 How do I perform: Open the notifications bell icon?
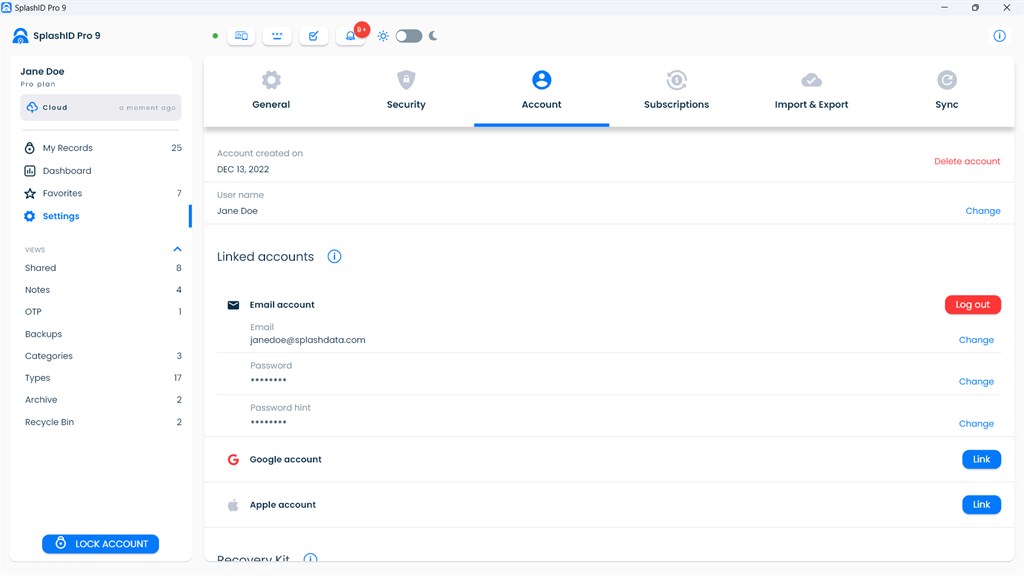pyautogui.click(x=351, y=36)
